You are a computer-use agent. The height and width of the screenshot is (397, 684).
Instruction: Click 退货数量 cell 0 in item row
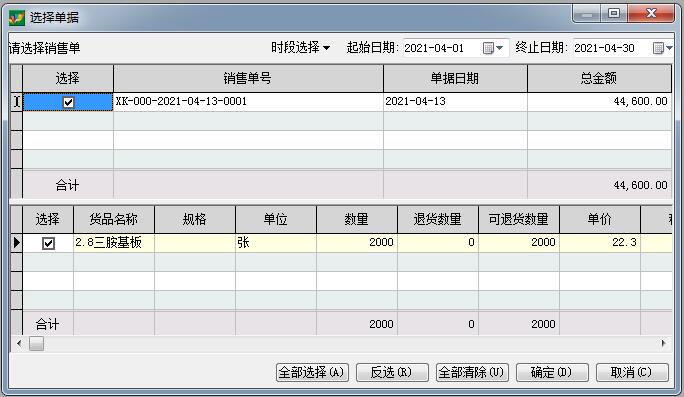(438, 243)
